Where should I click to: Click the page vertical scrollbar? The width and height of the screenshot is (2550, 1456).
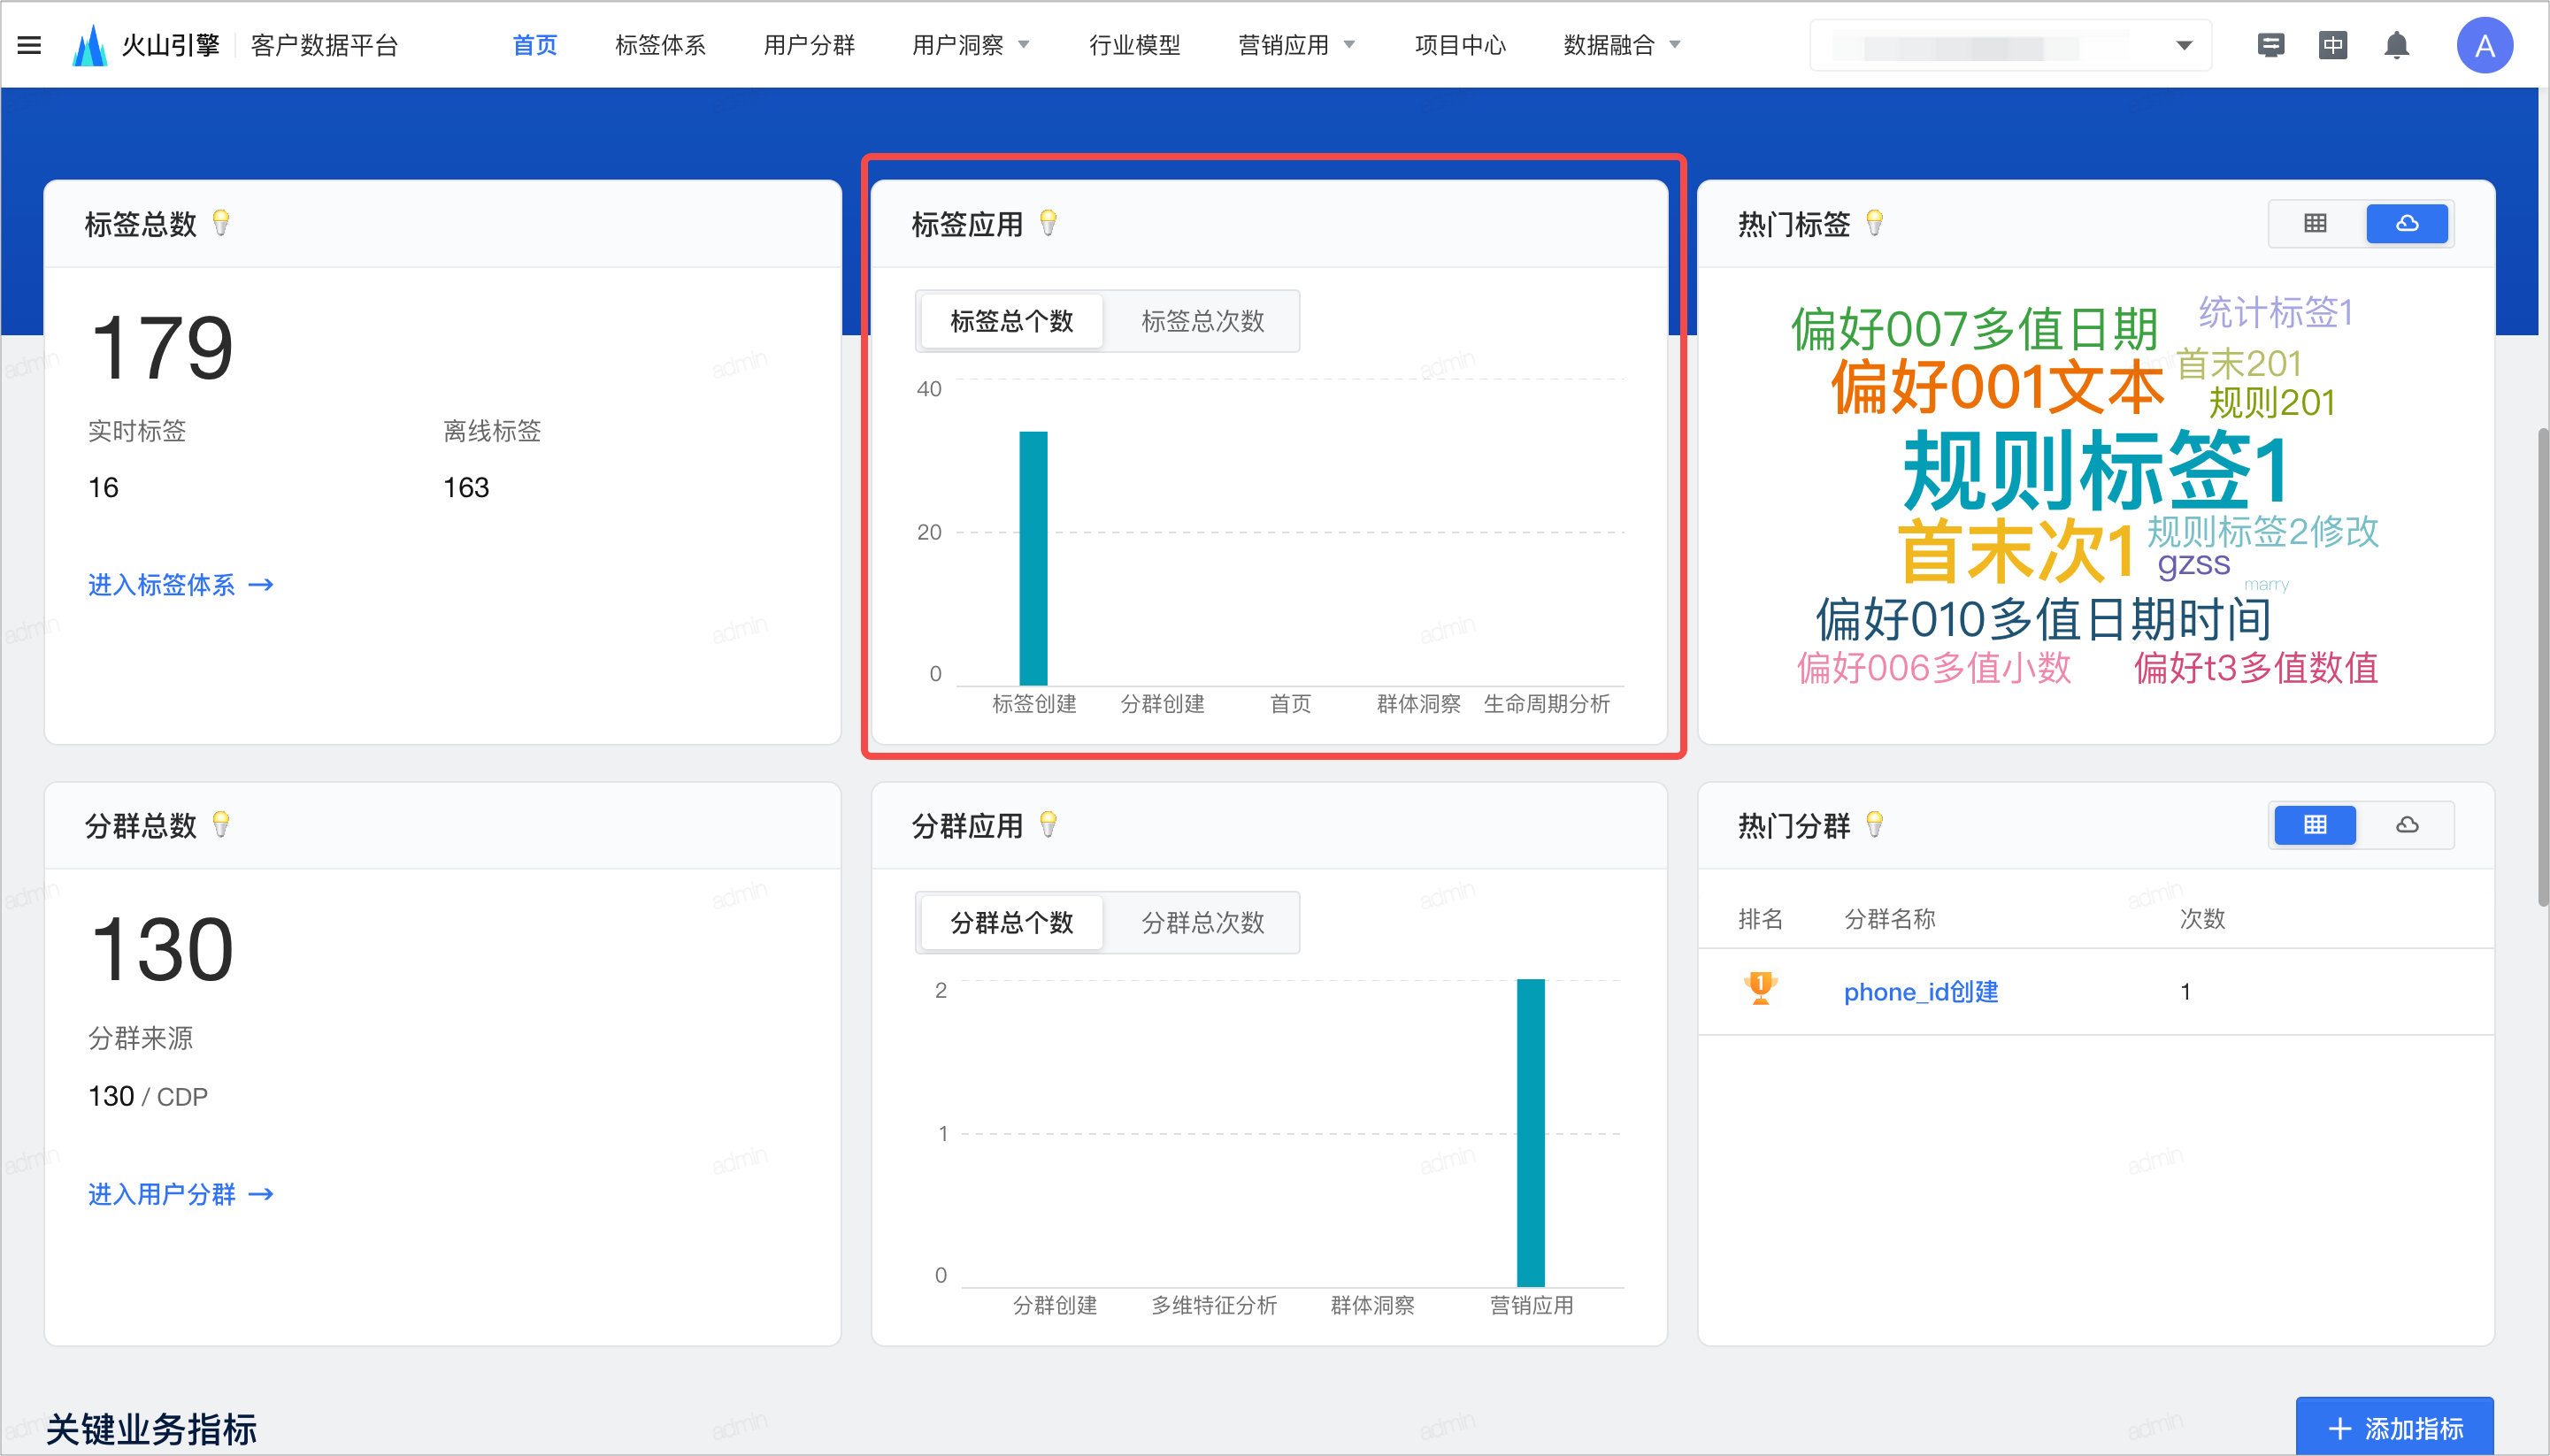click(2542, 667)
